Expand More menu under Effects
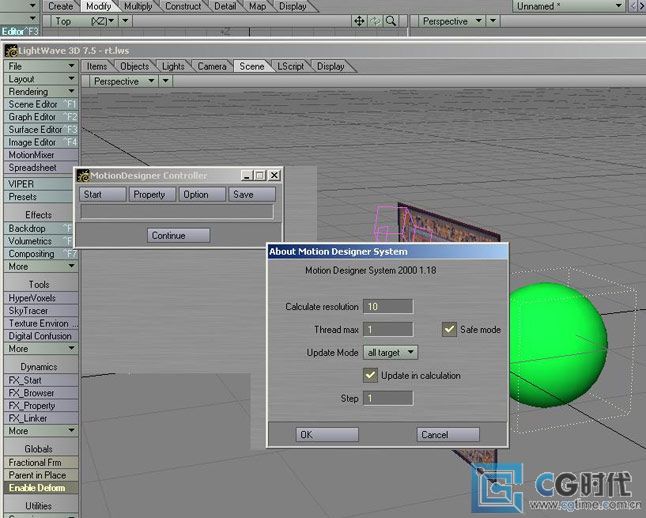Image resolution: width=646 pixels, height=518 pixels. (x=41, y=267)
